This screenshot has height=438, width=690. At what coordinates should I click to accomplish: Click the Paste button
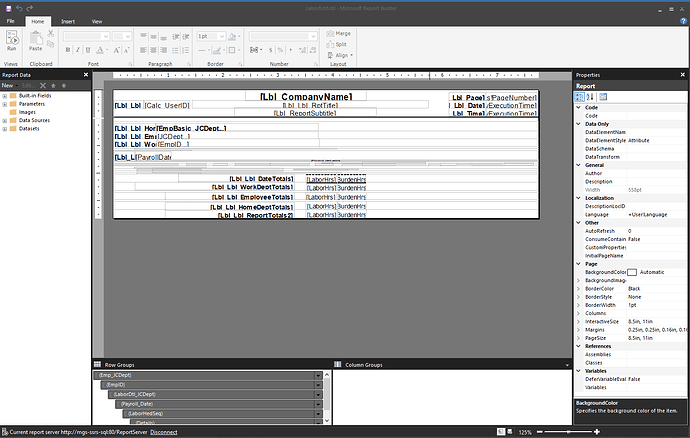[36, 41]
